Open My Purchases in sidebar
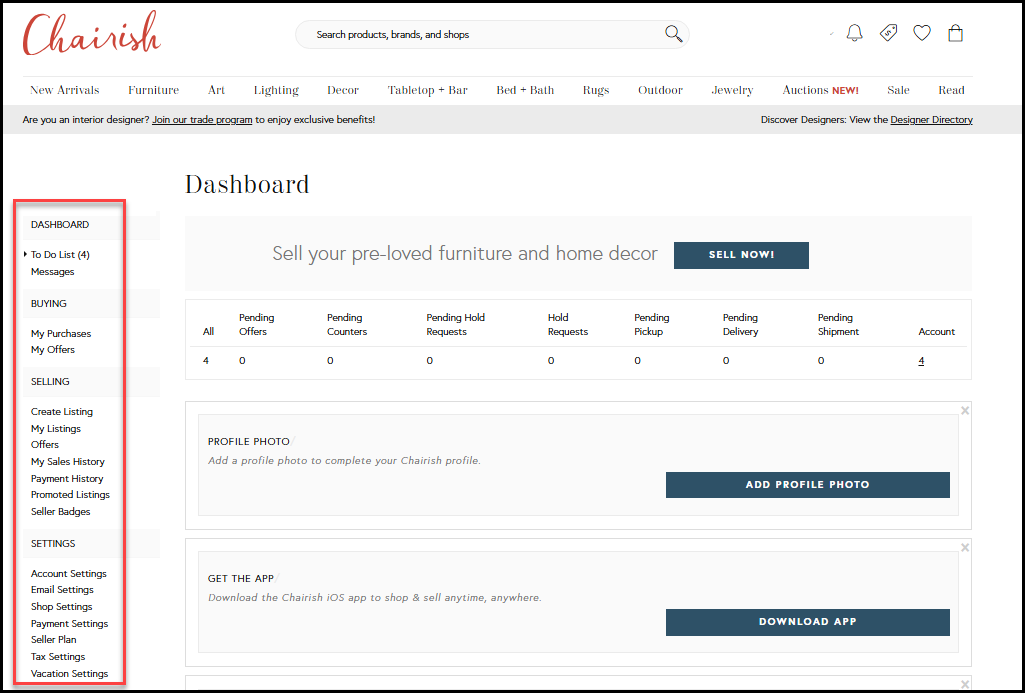Screen dimensions: 1025x693 [x=61, y=333]
